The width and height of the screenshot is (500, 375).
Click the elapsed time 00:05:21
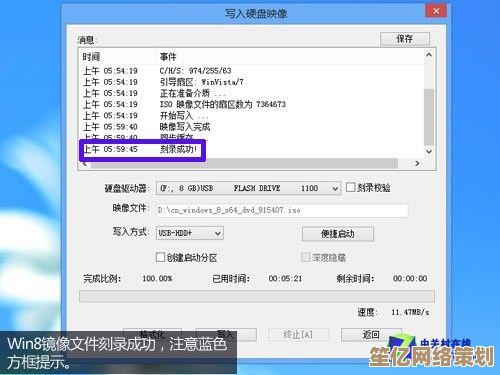285,278
